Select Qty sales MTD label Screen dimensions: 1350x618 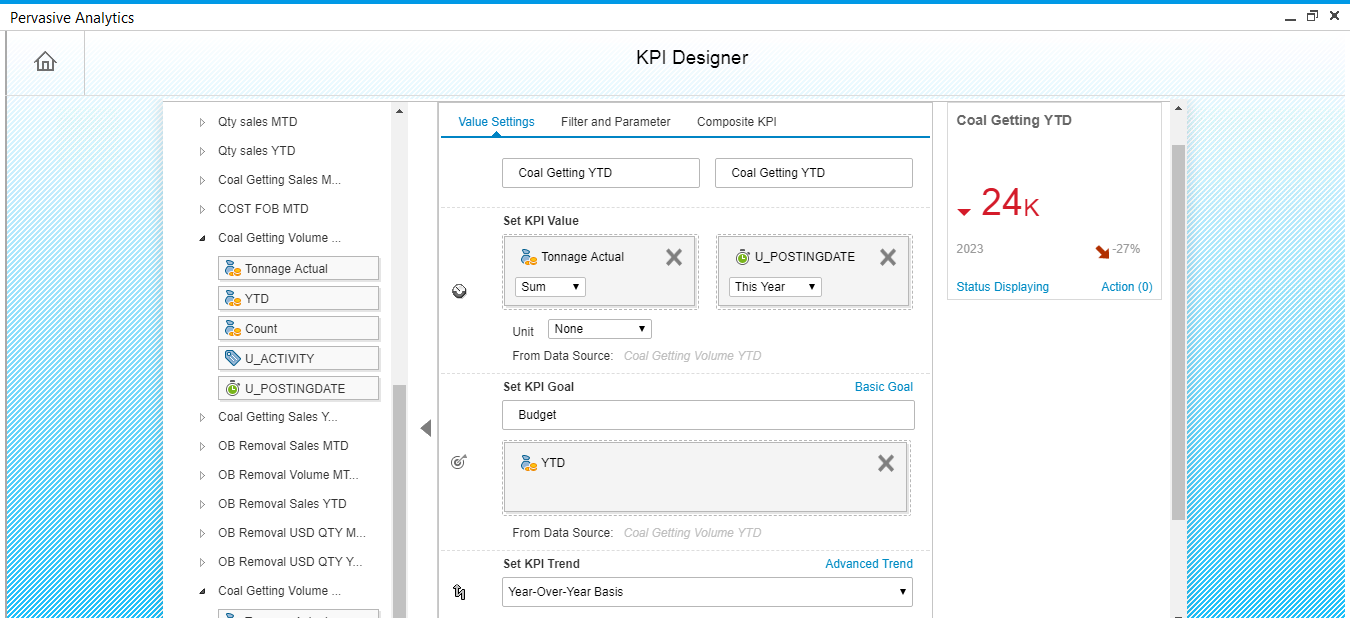pyautogui.click(x=258, y=122)
